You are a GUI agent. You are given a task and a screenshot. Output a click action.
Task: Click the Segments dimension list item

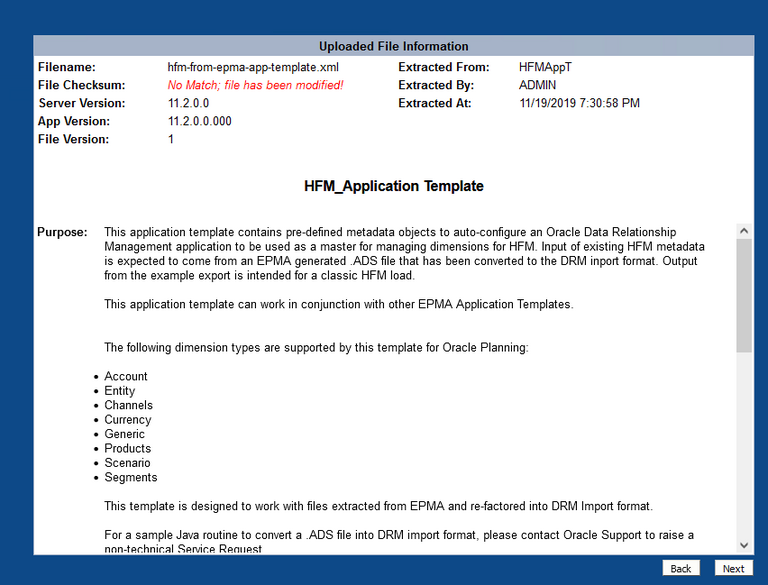click(x=131, y=478)
